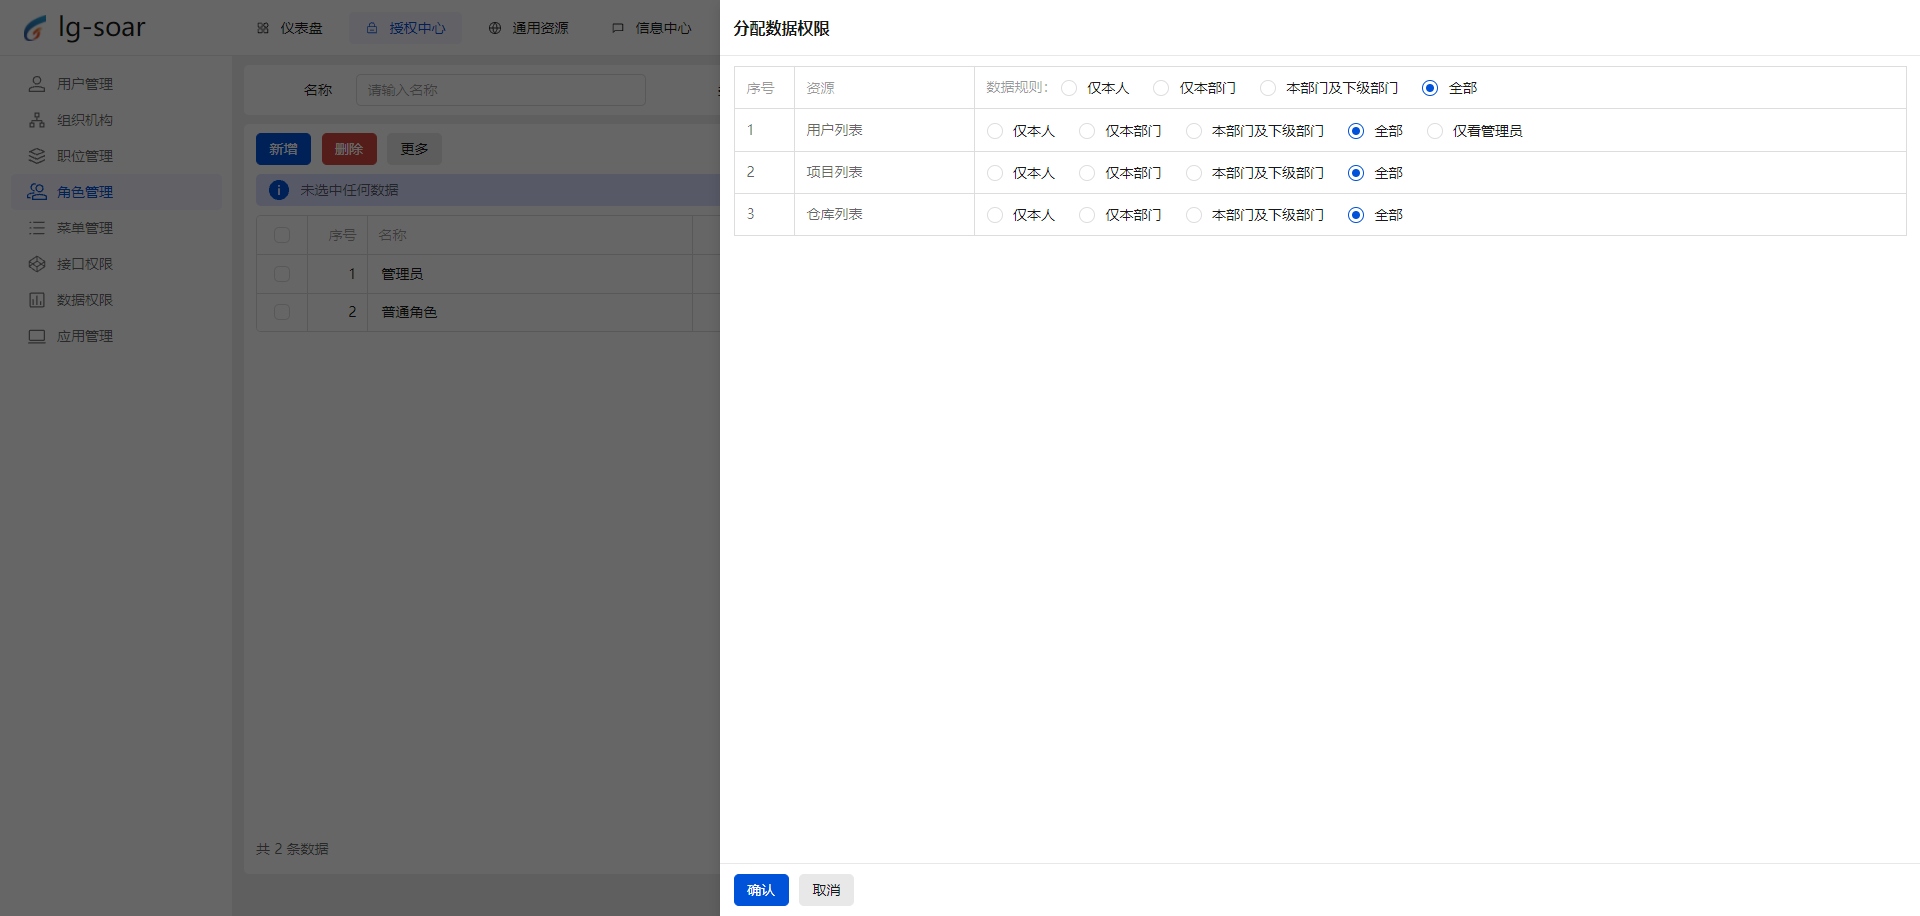1920x916 pixels.
Task: Click the 共 2 条数据 footer text
Action: tap(292, 849)
